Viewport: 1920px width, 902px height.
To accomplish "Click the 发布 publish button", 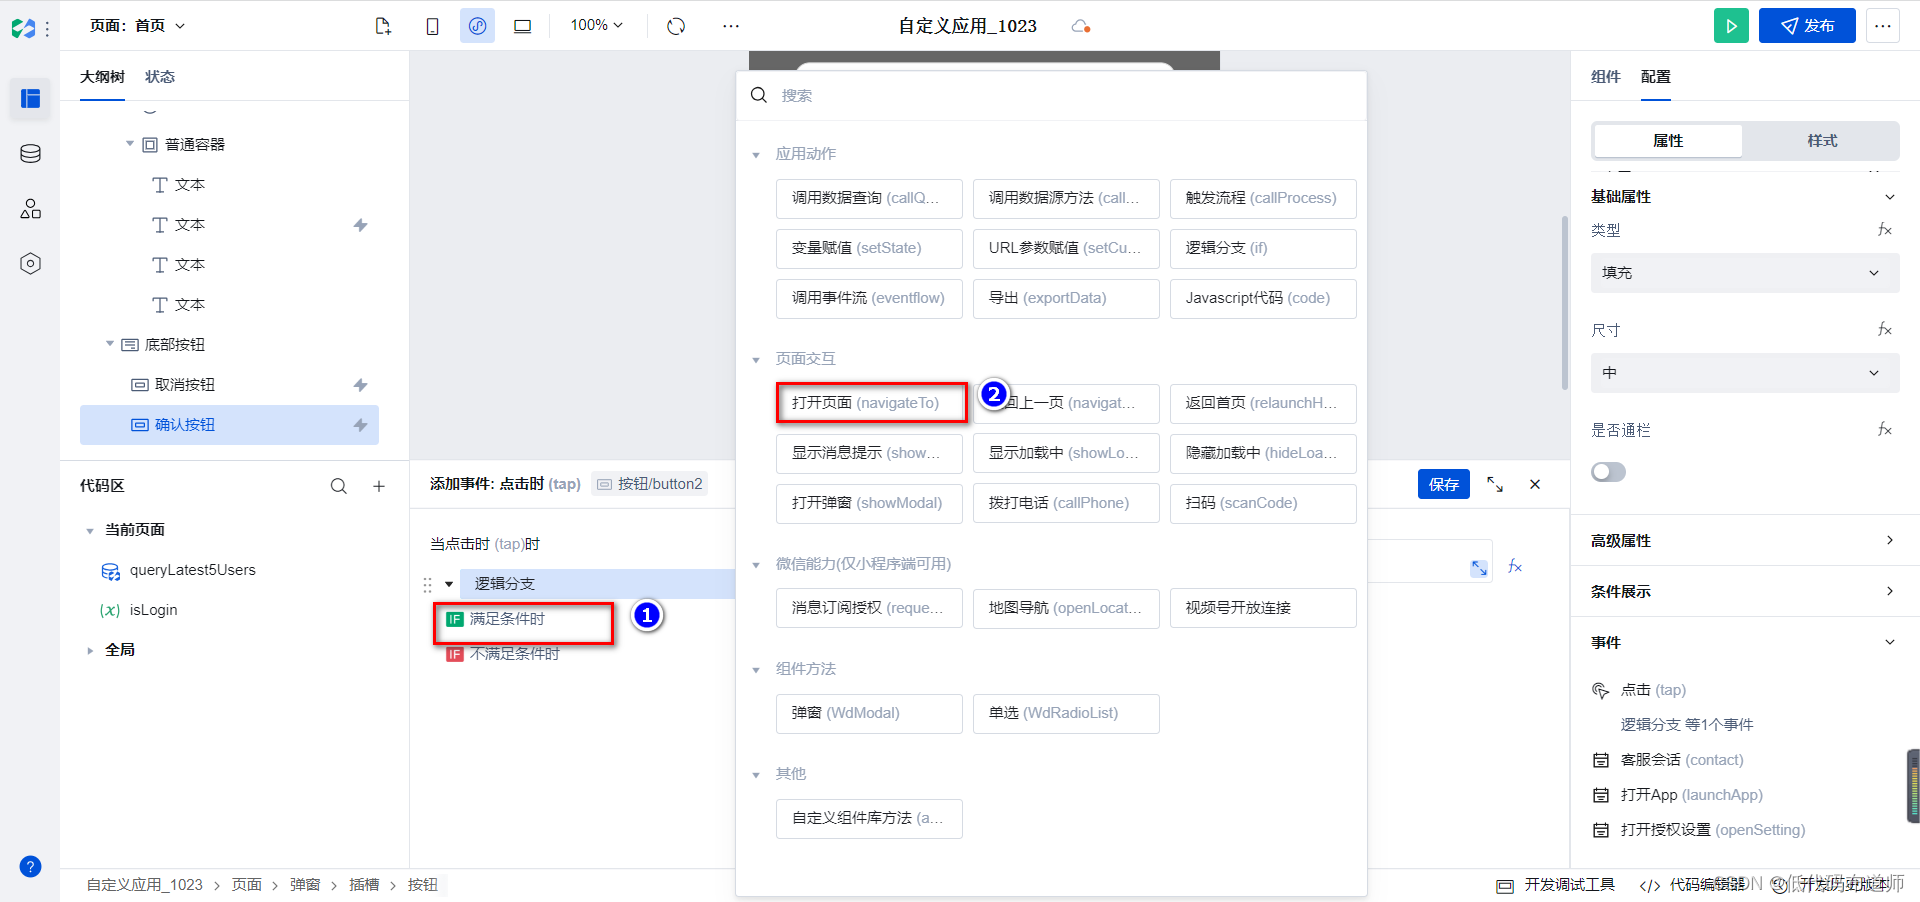I will click(1807, 26).
